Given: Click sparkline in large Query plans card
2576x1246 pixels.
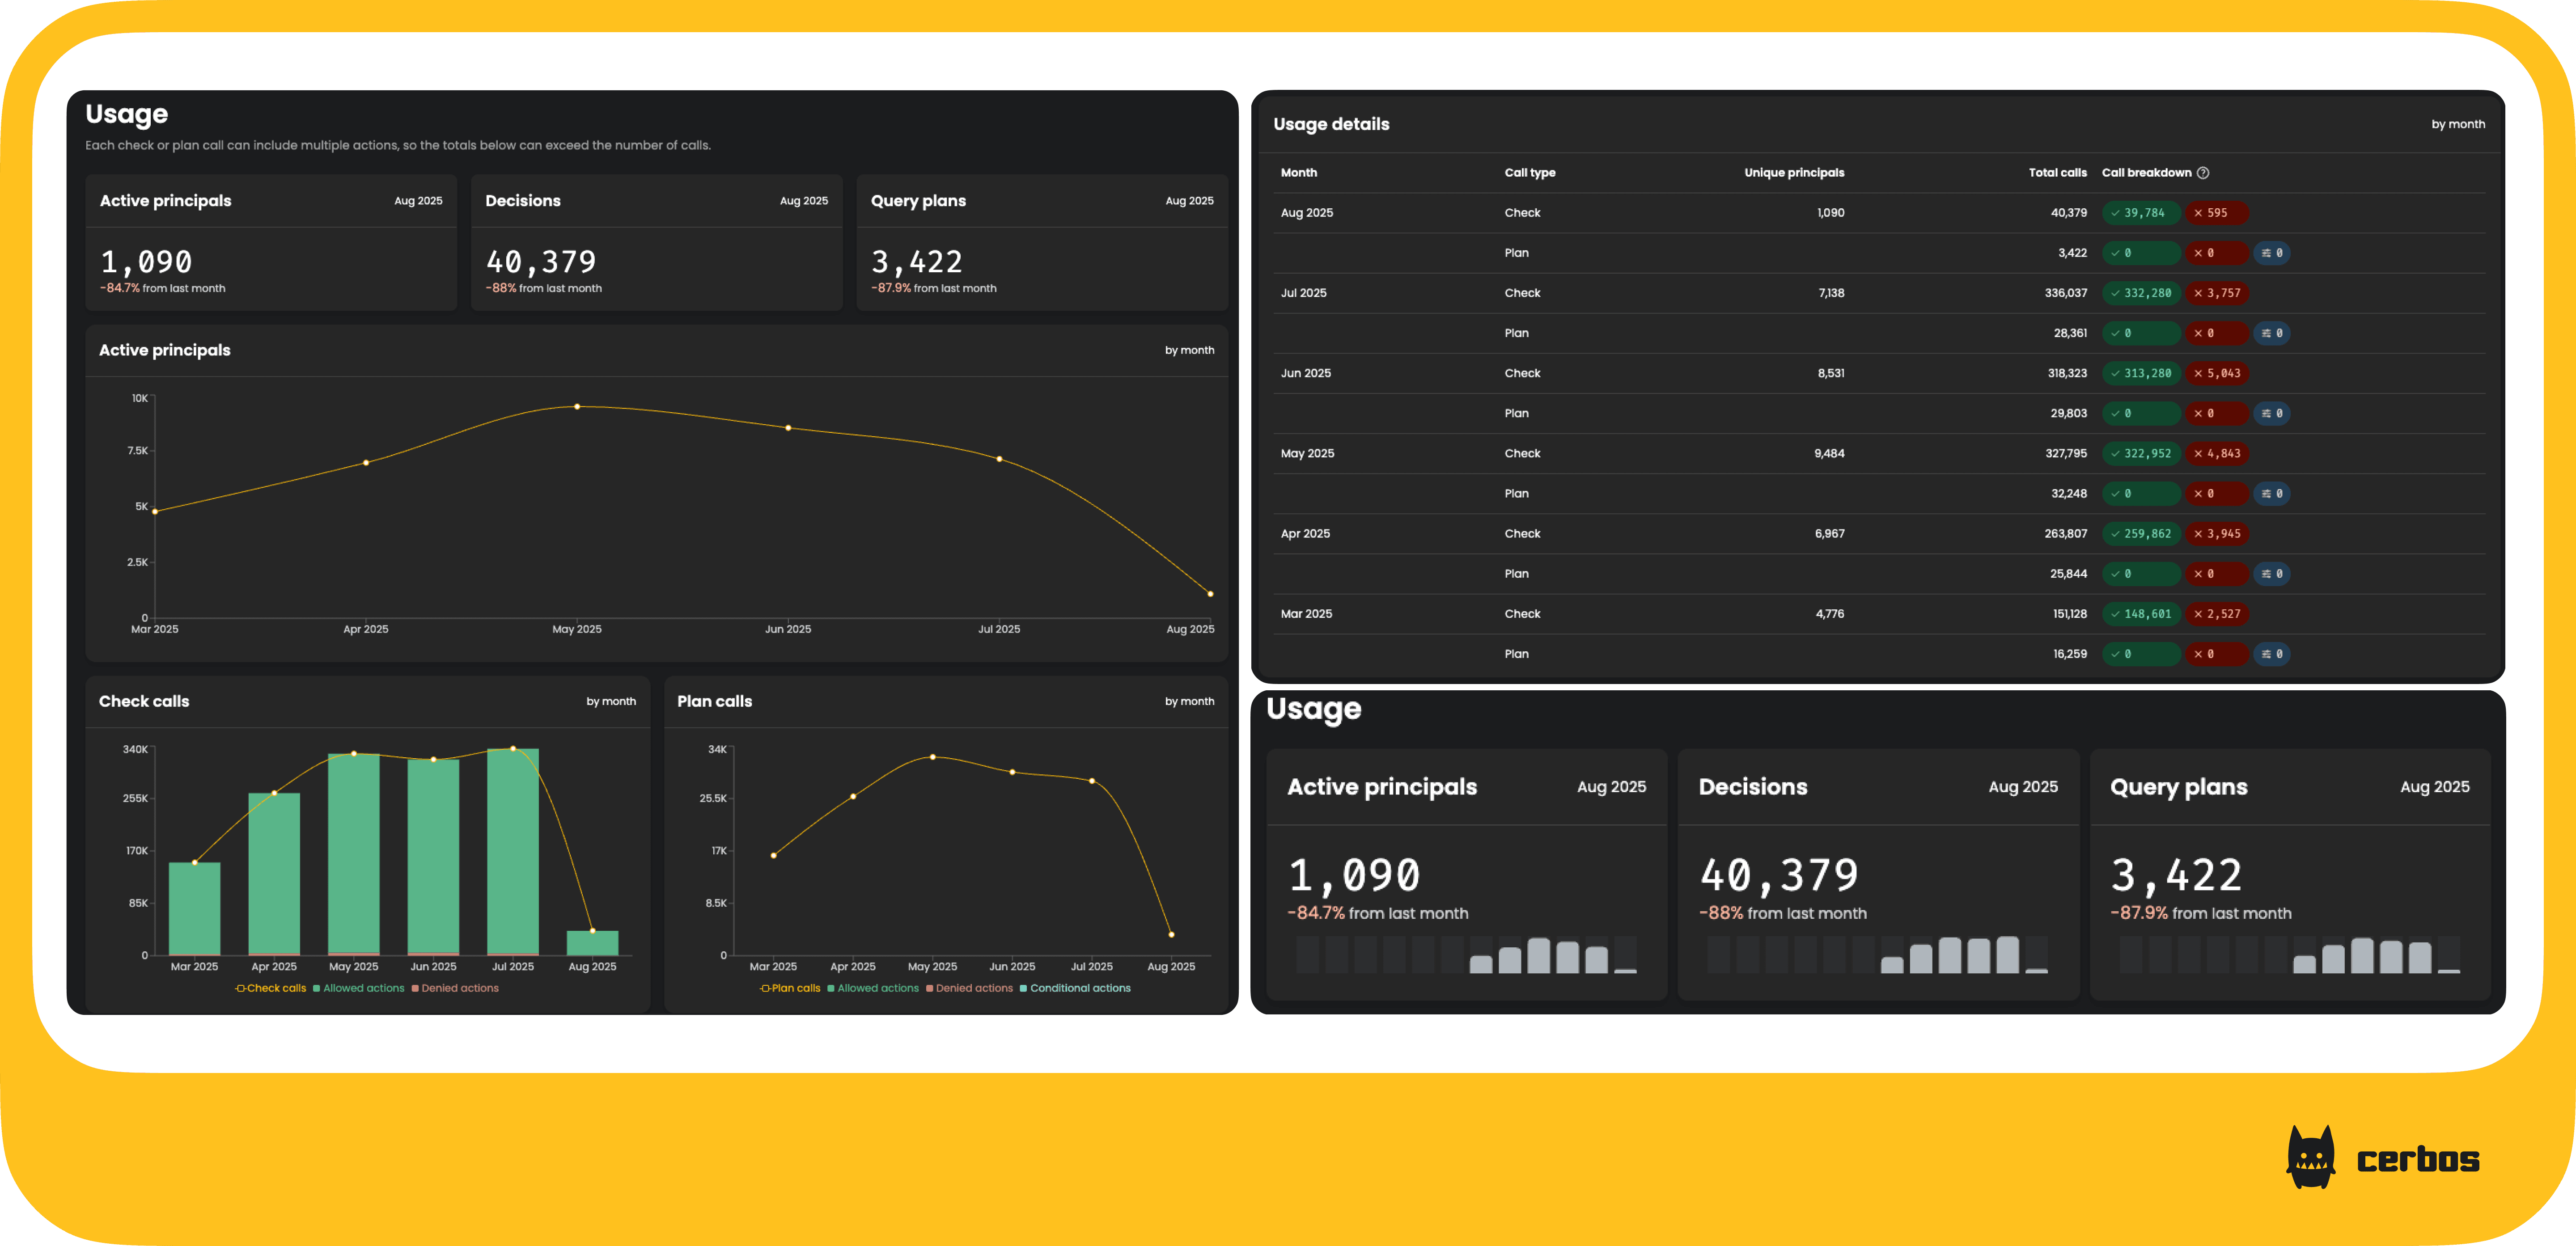Looking at the screenshot, I should click(2290, 955).
